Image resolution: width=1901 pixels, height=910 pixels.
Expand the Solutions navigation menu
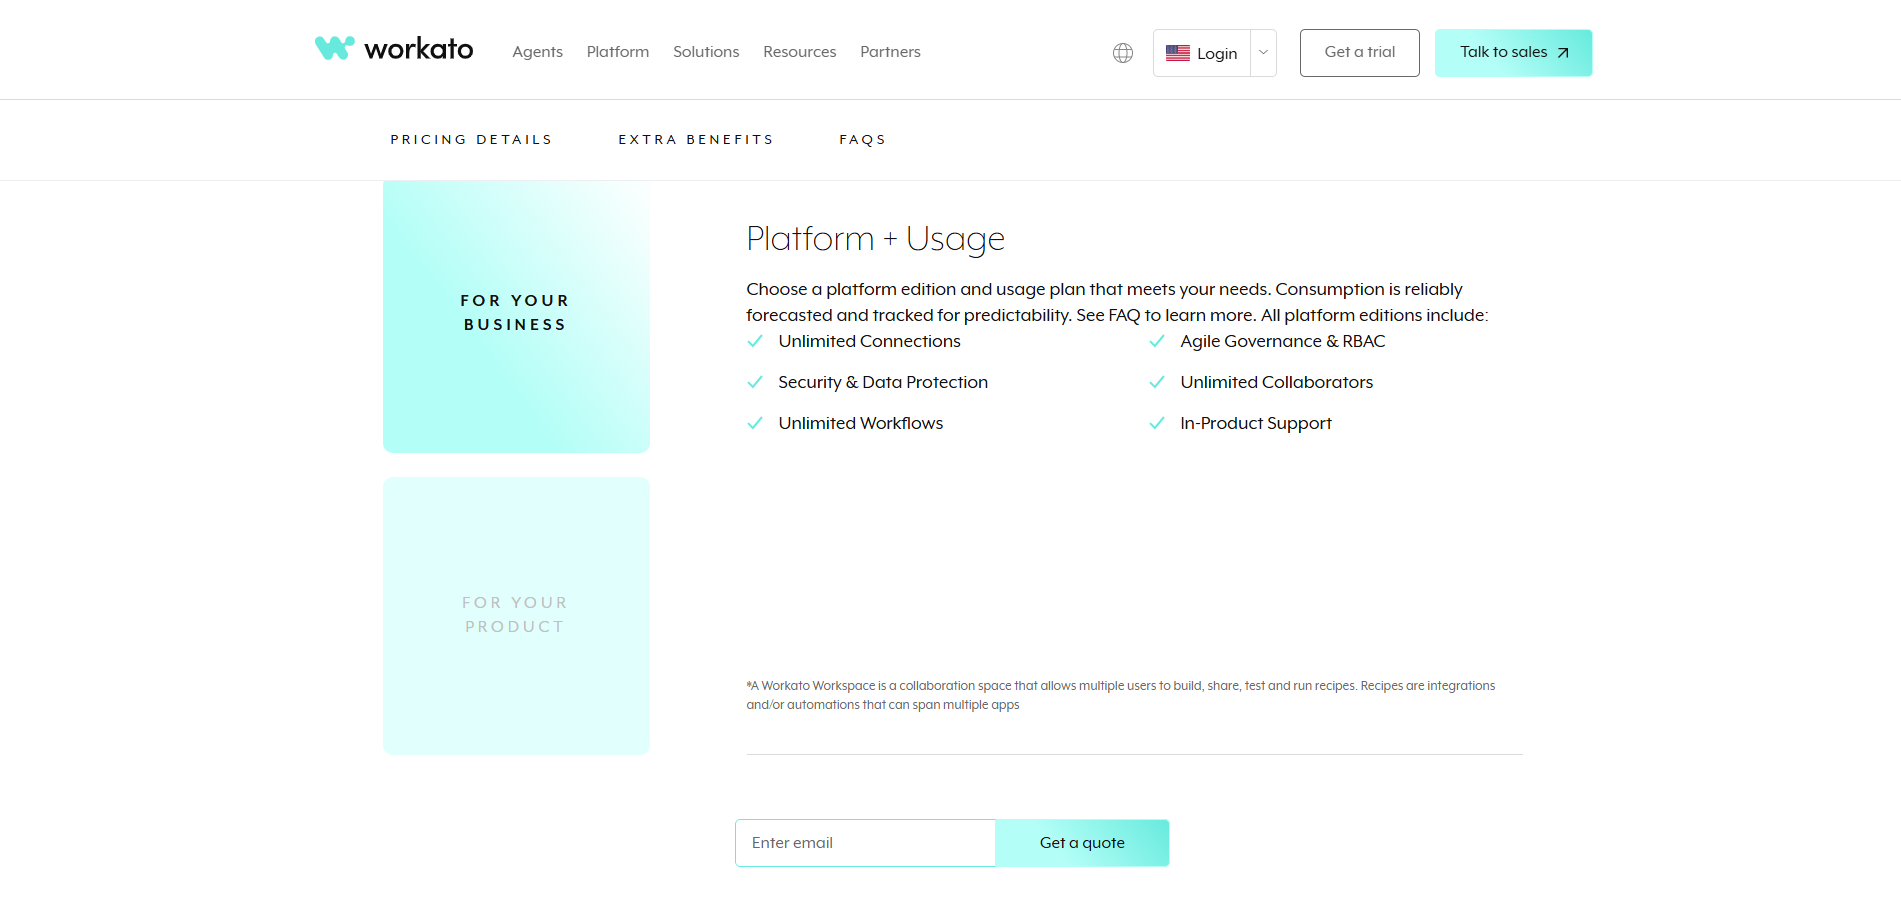pyautogui.click(x=706, y=52)
